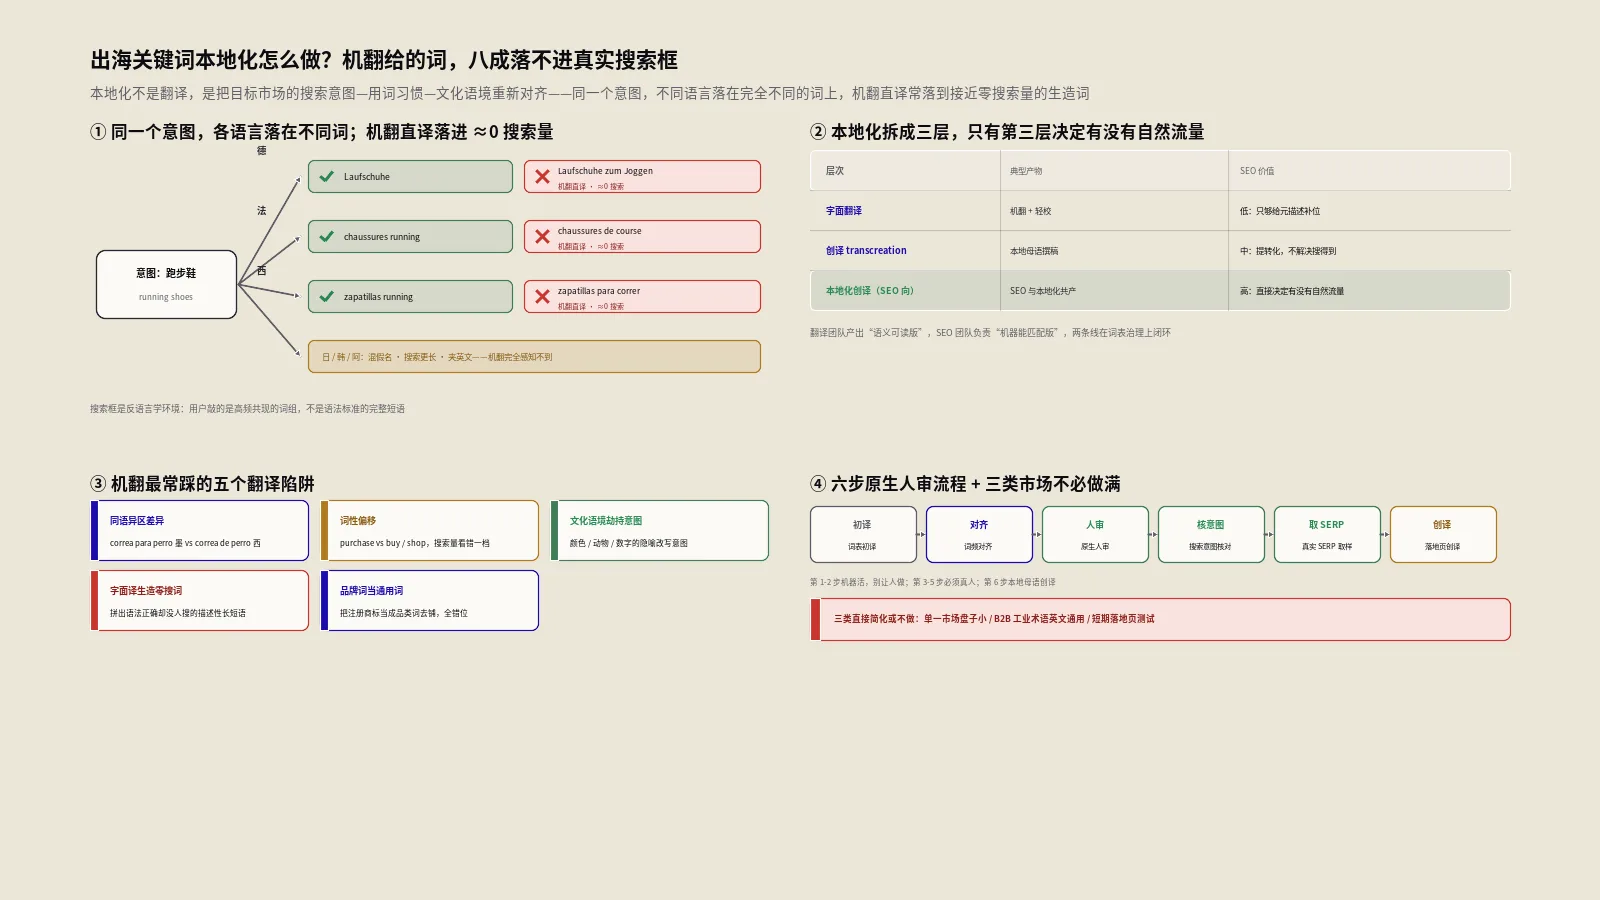
Task: Click the footnote beginning 翻译团队产出
Action: point(990,333)
